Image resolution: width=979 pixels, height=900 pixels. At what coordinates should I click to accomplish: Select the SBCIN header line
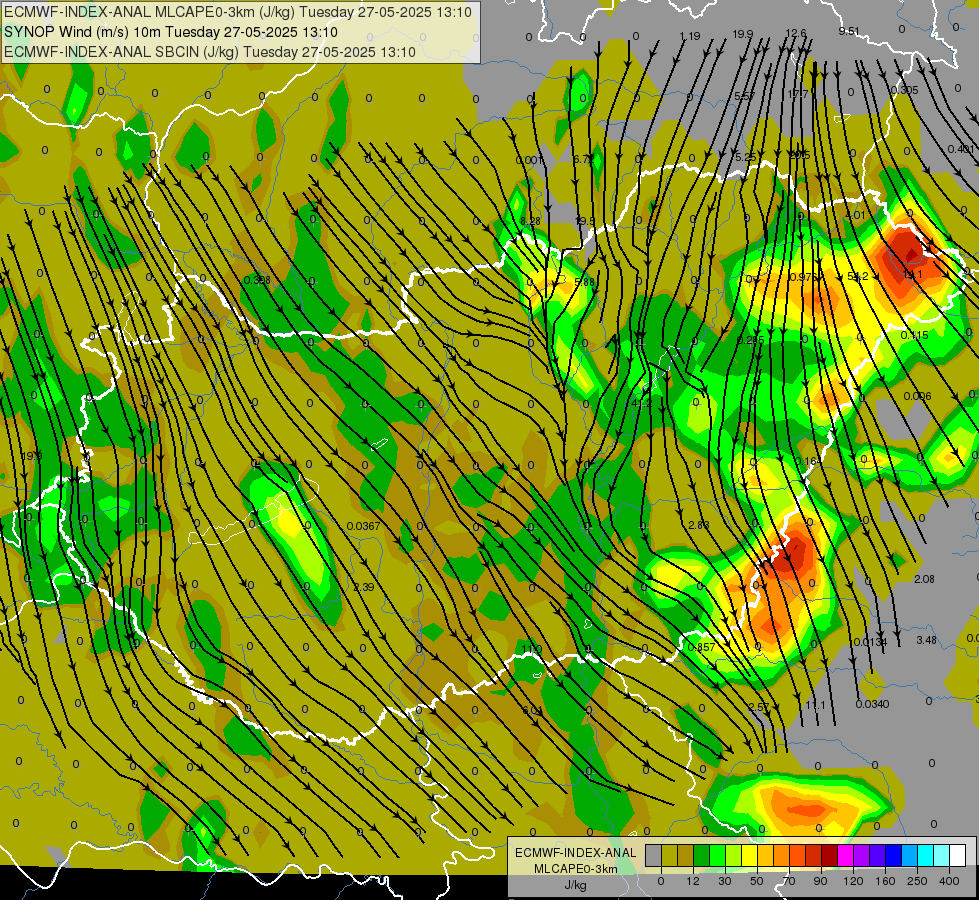(210, 52)
